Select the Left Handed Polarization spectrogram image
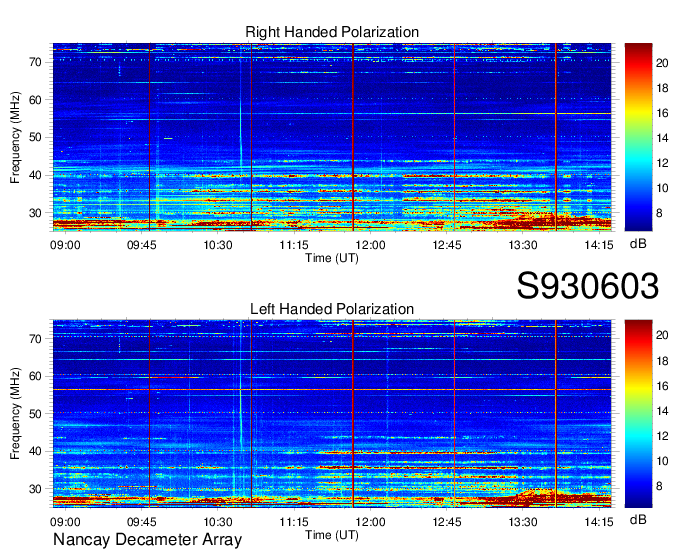 [332, 414]
